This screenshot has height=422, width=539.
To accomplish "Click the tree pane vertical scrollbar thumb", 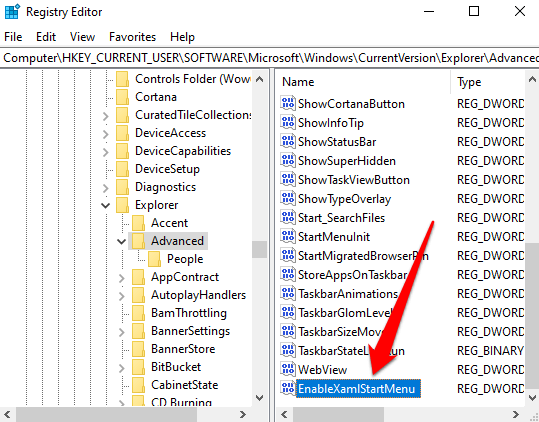I will 260,249.
